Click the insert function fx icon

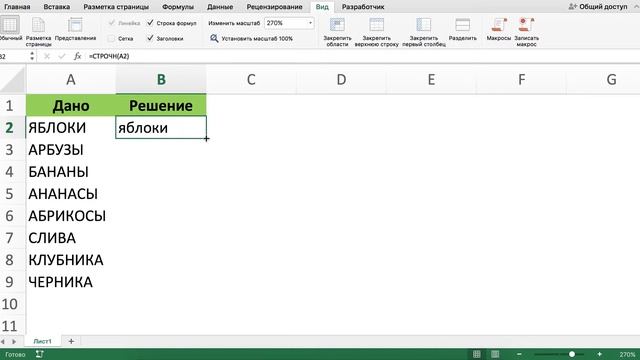77,56
